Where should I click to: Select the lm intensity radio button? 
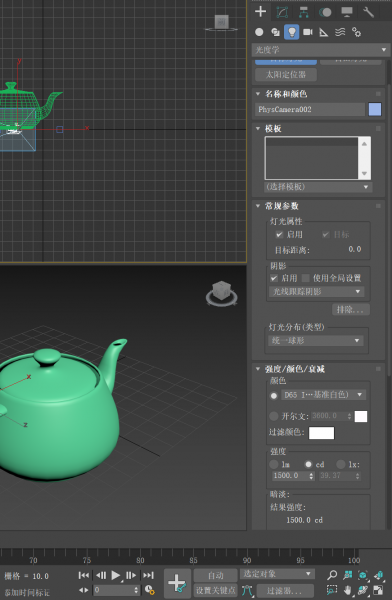coord(274,465)
